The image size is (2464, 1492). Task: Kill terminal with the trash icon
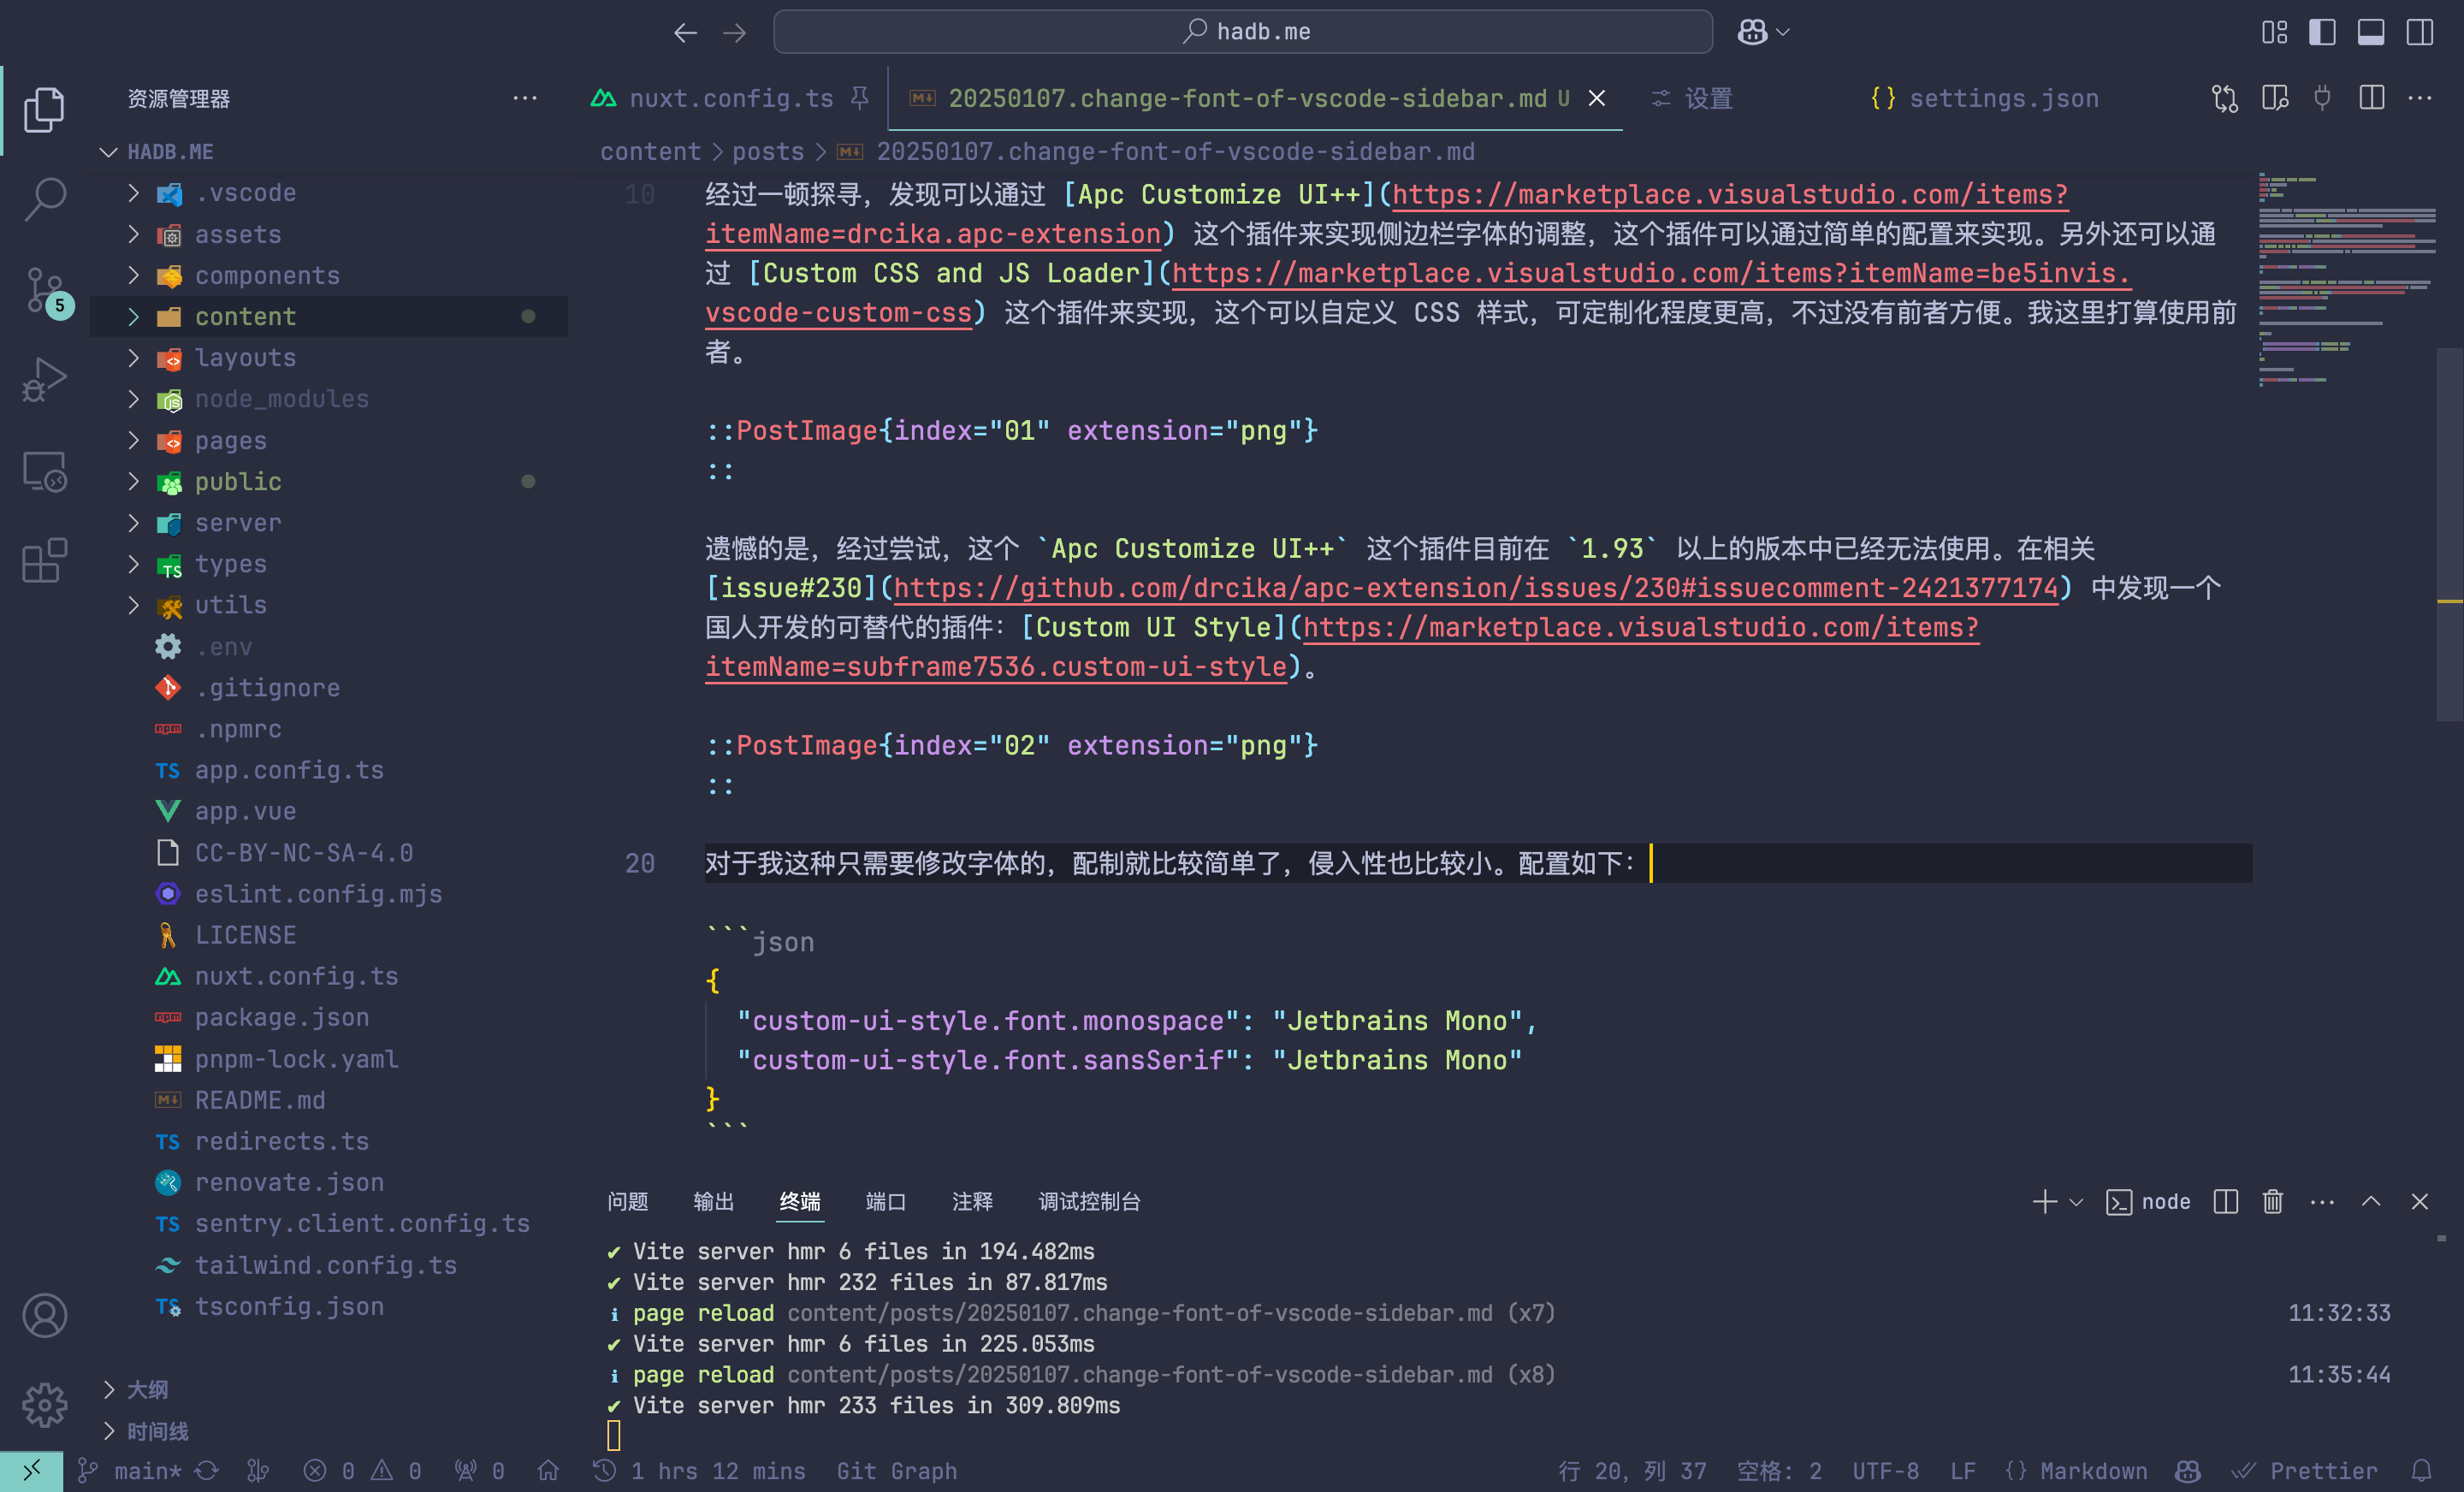[2272, 1201]
